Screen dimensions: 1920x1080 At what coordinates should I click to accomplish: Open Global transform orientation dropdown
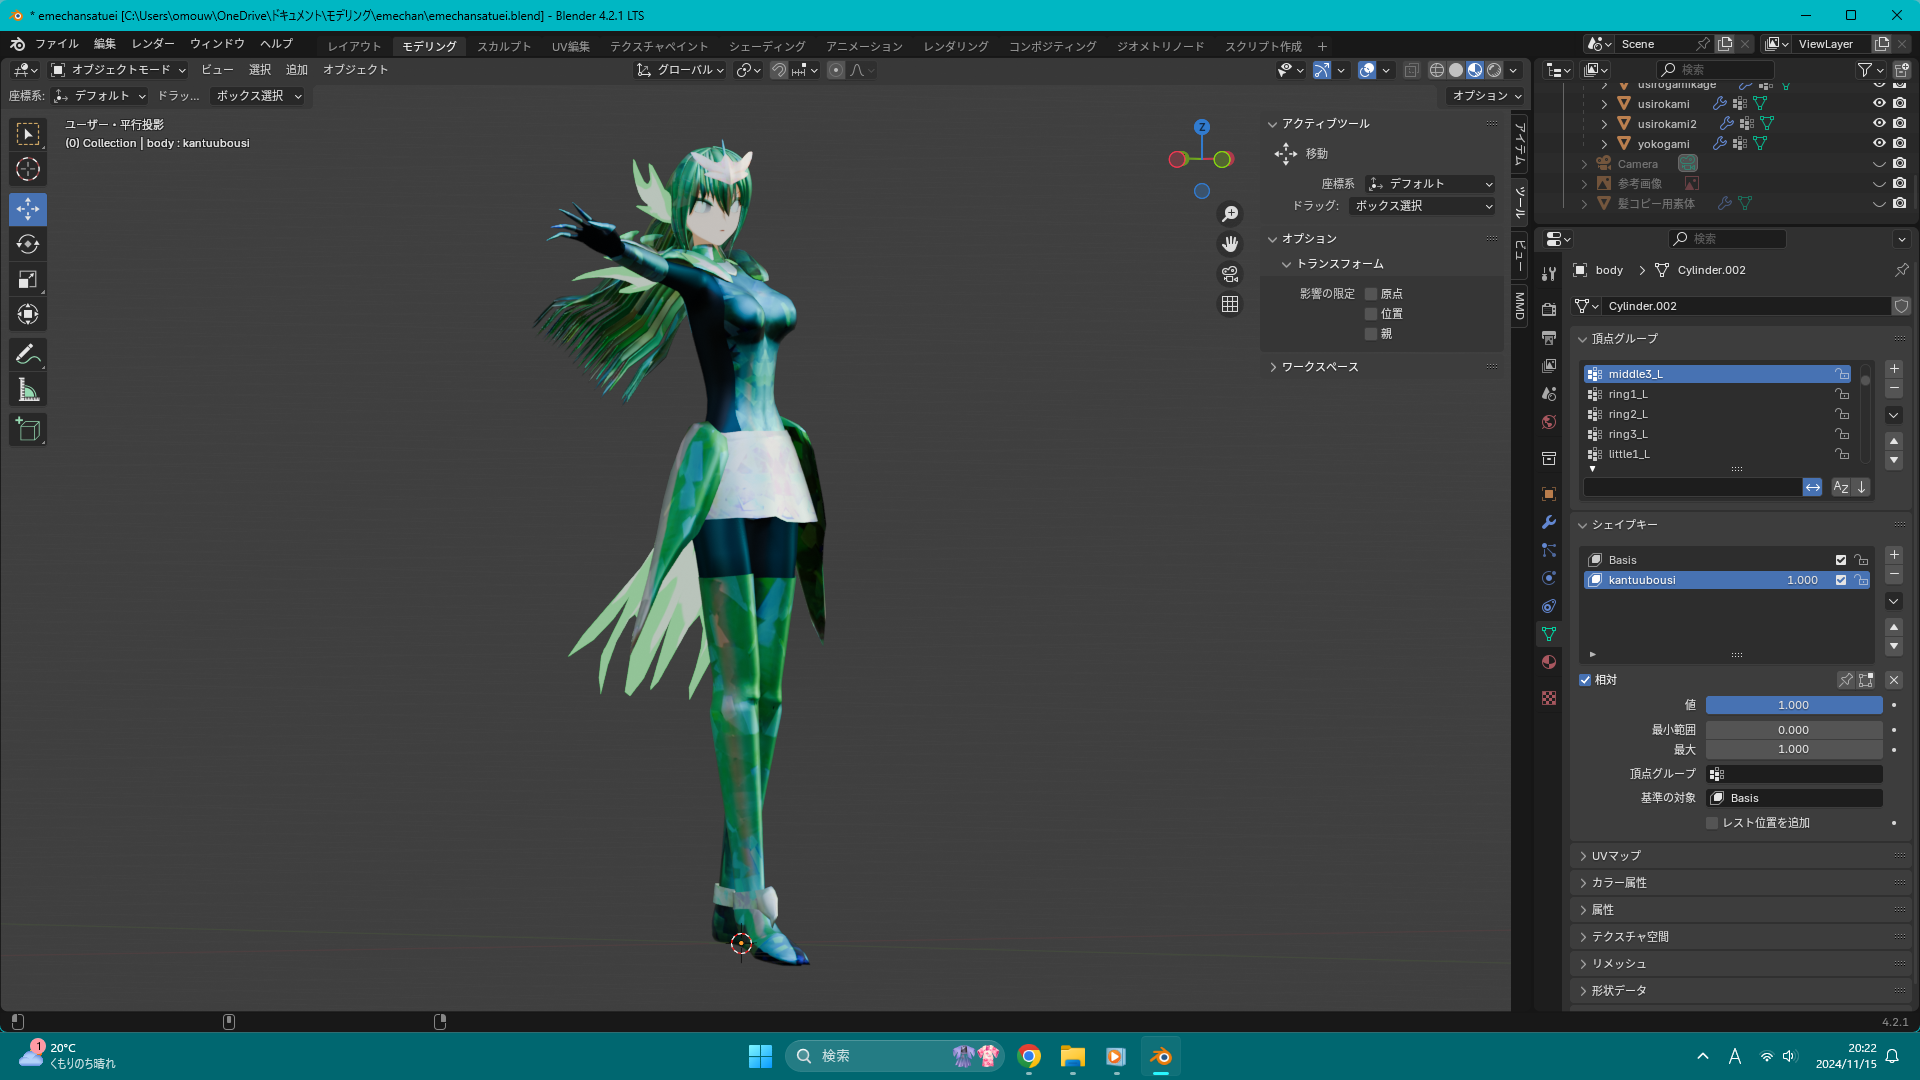(x=680, y=70)
